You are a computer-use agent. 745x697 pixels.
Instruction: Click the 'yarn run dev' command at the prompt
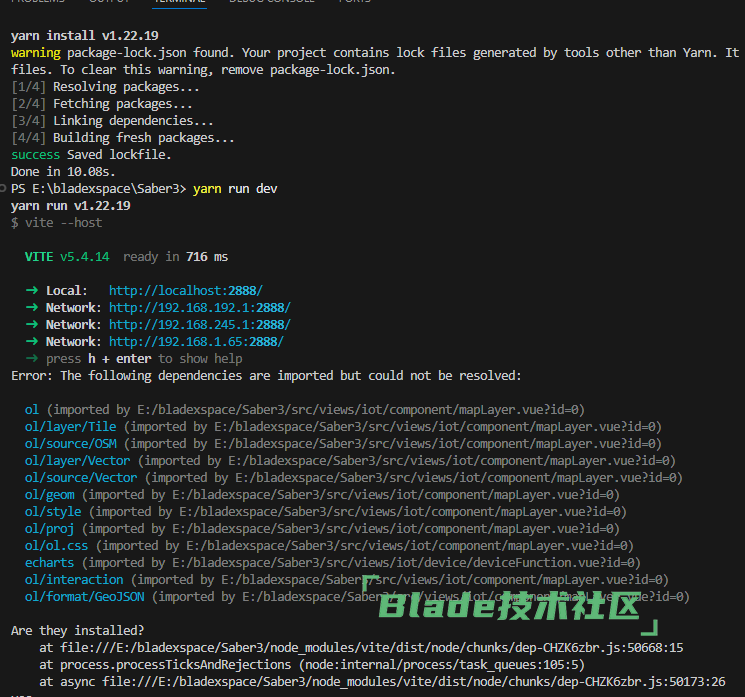(235, 189)
